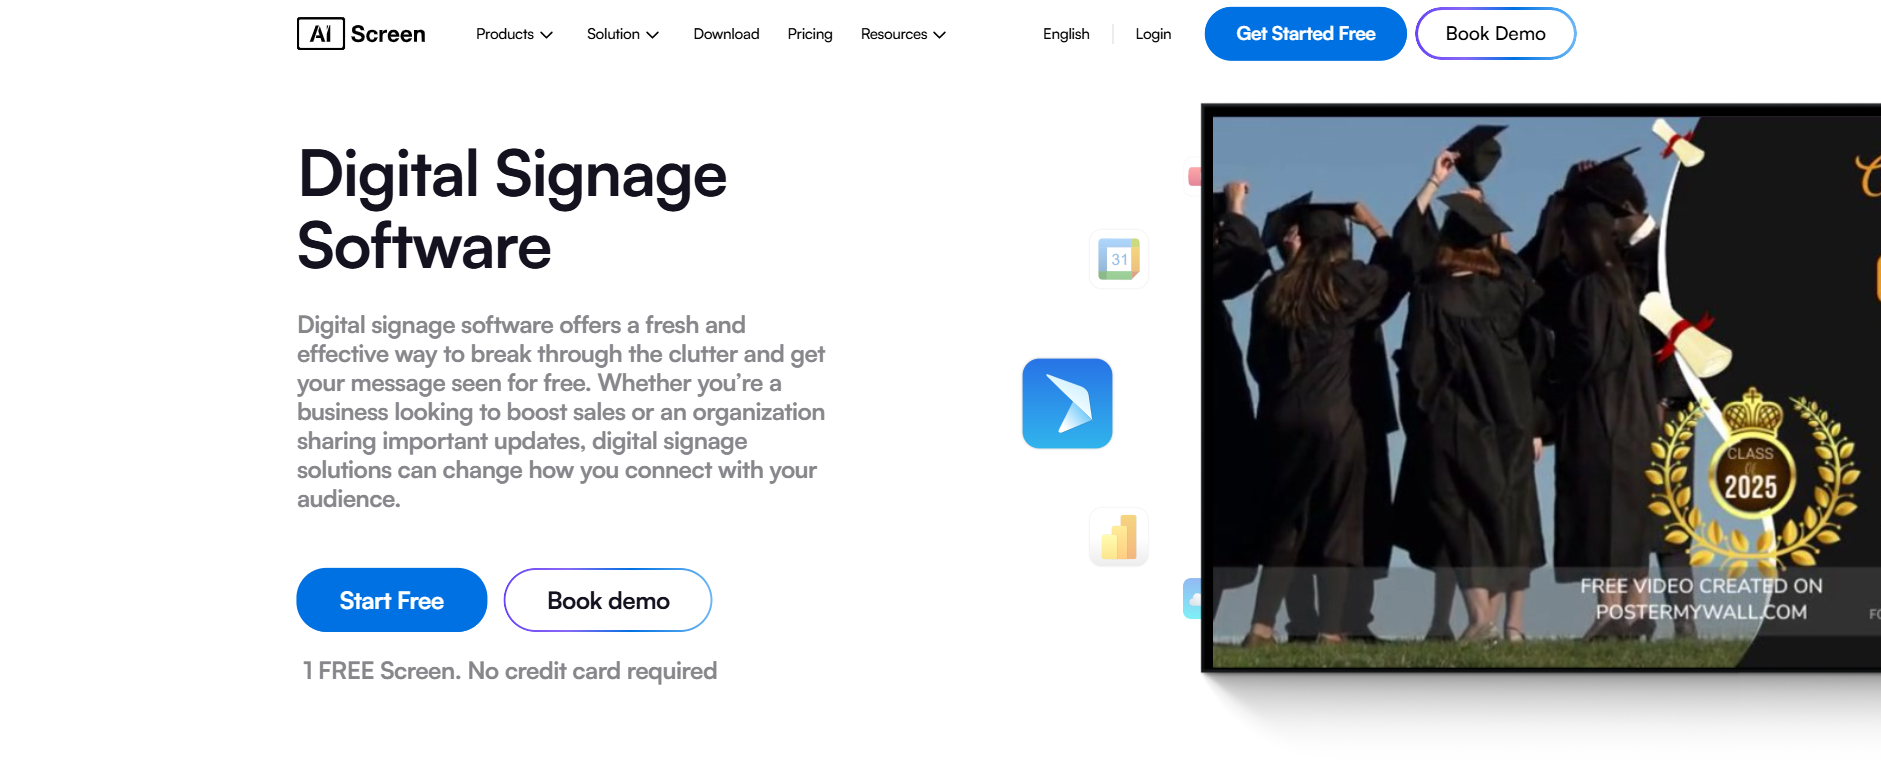Click the Book Demo header button

tap(1496, 34)
